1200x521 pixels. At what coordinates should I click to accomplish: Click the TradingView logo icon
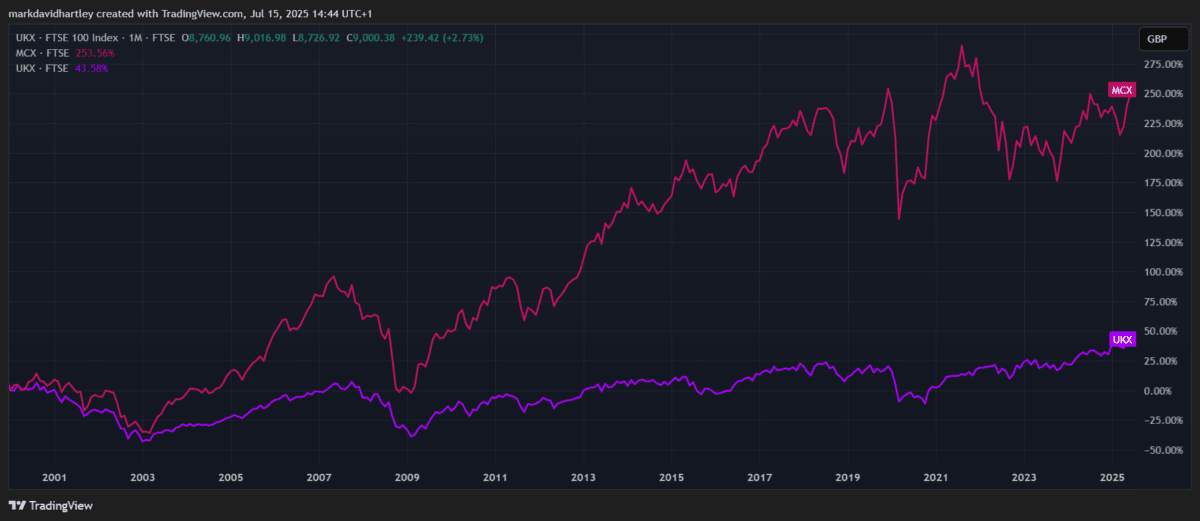(17, 505)
